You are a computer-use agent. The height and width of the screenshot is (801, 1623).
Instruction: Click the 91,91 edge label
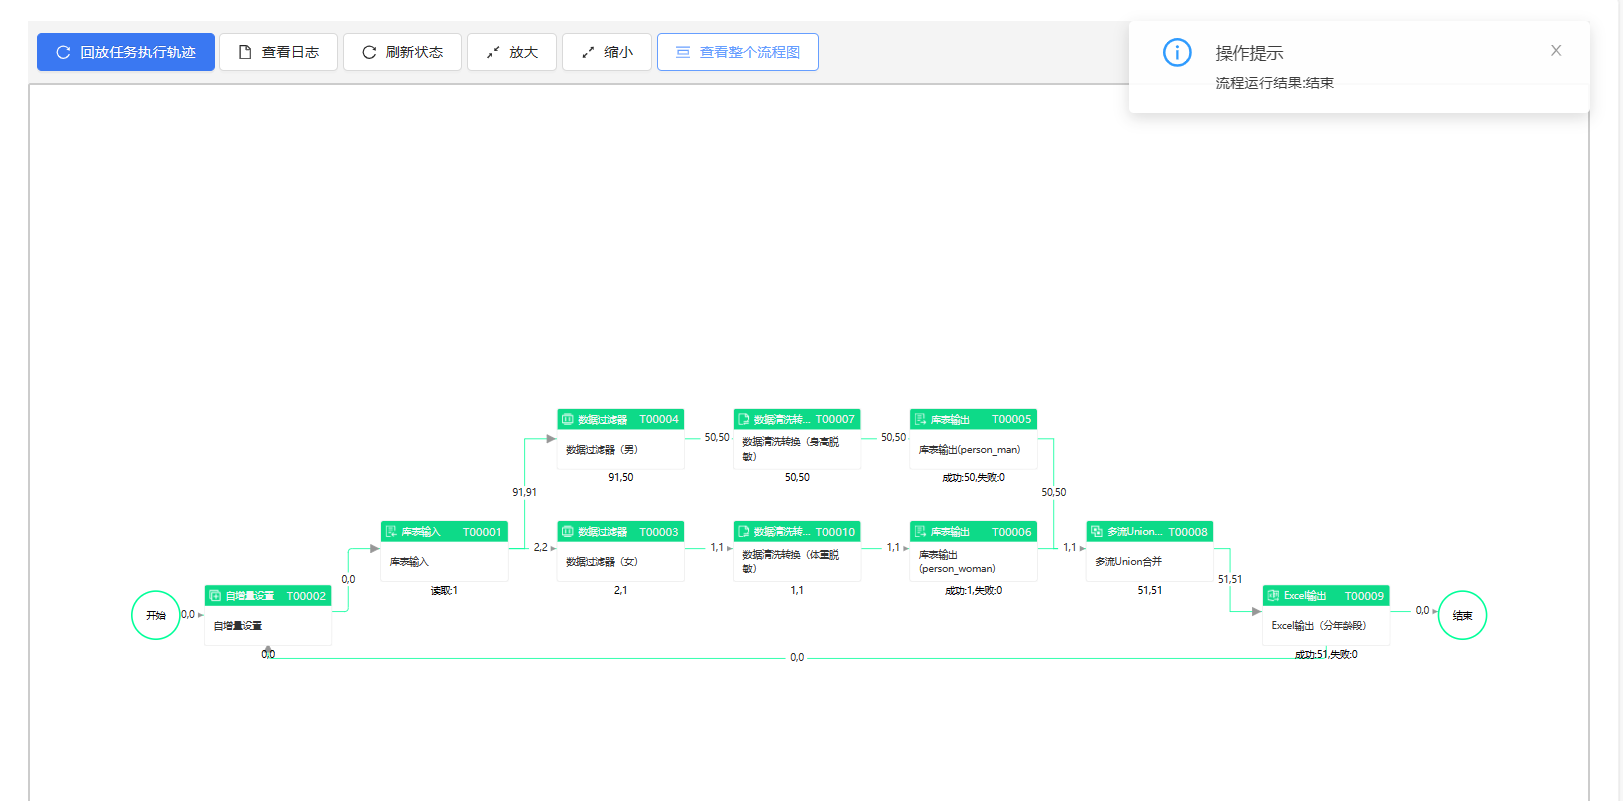[524, 492]
